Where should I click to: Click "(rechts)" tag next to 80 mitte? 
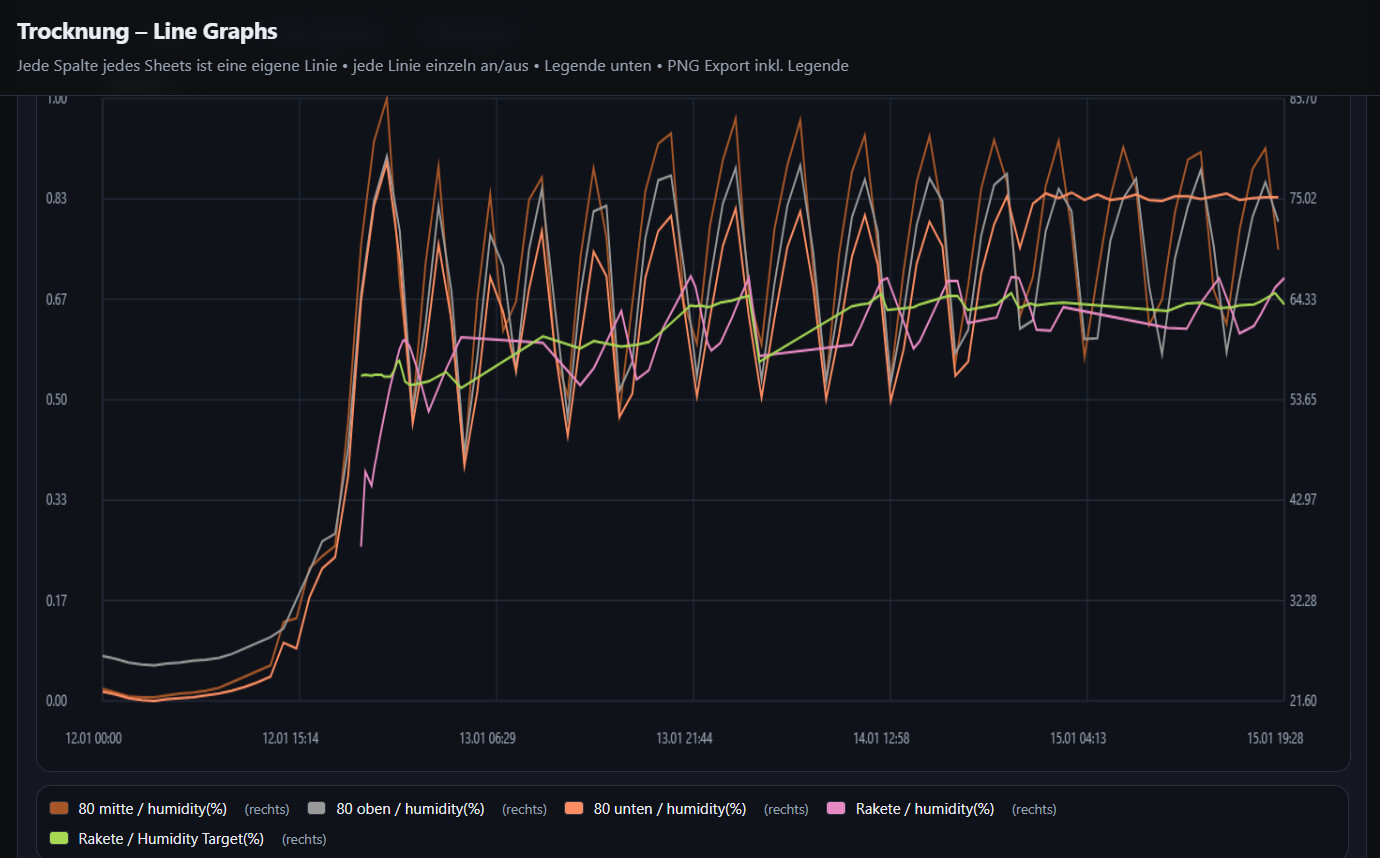point(267,810)
